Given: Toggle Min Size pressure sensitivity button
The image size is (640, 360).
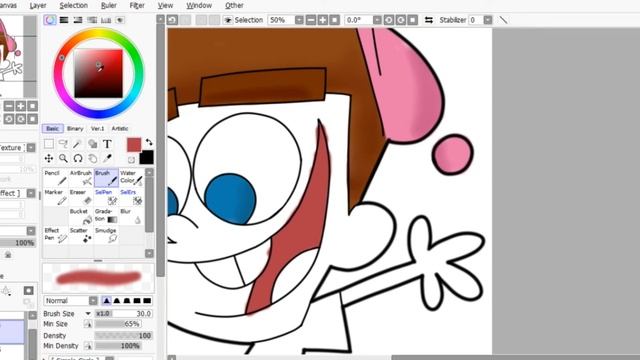Looking at the screenshot, I should click(88, 324).
